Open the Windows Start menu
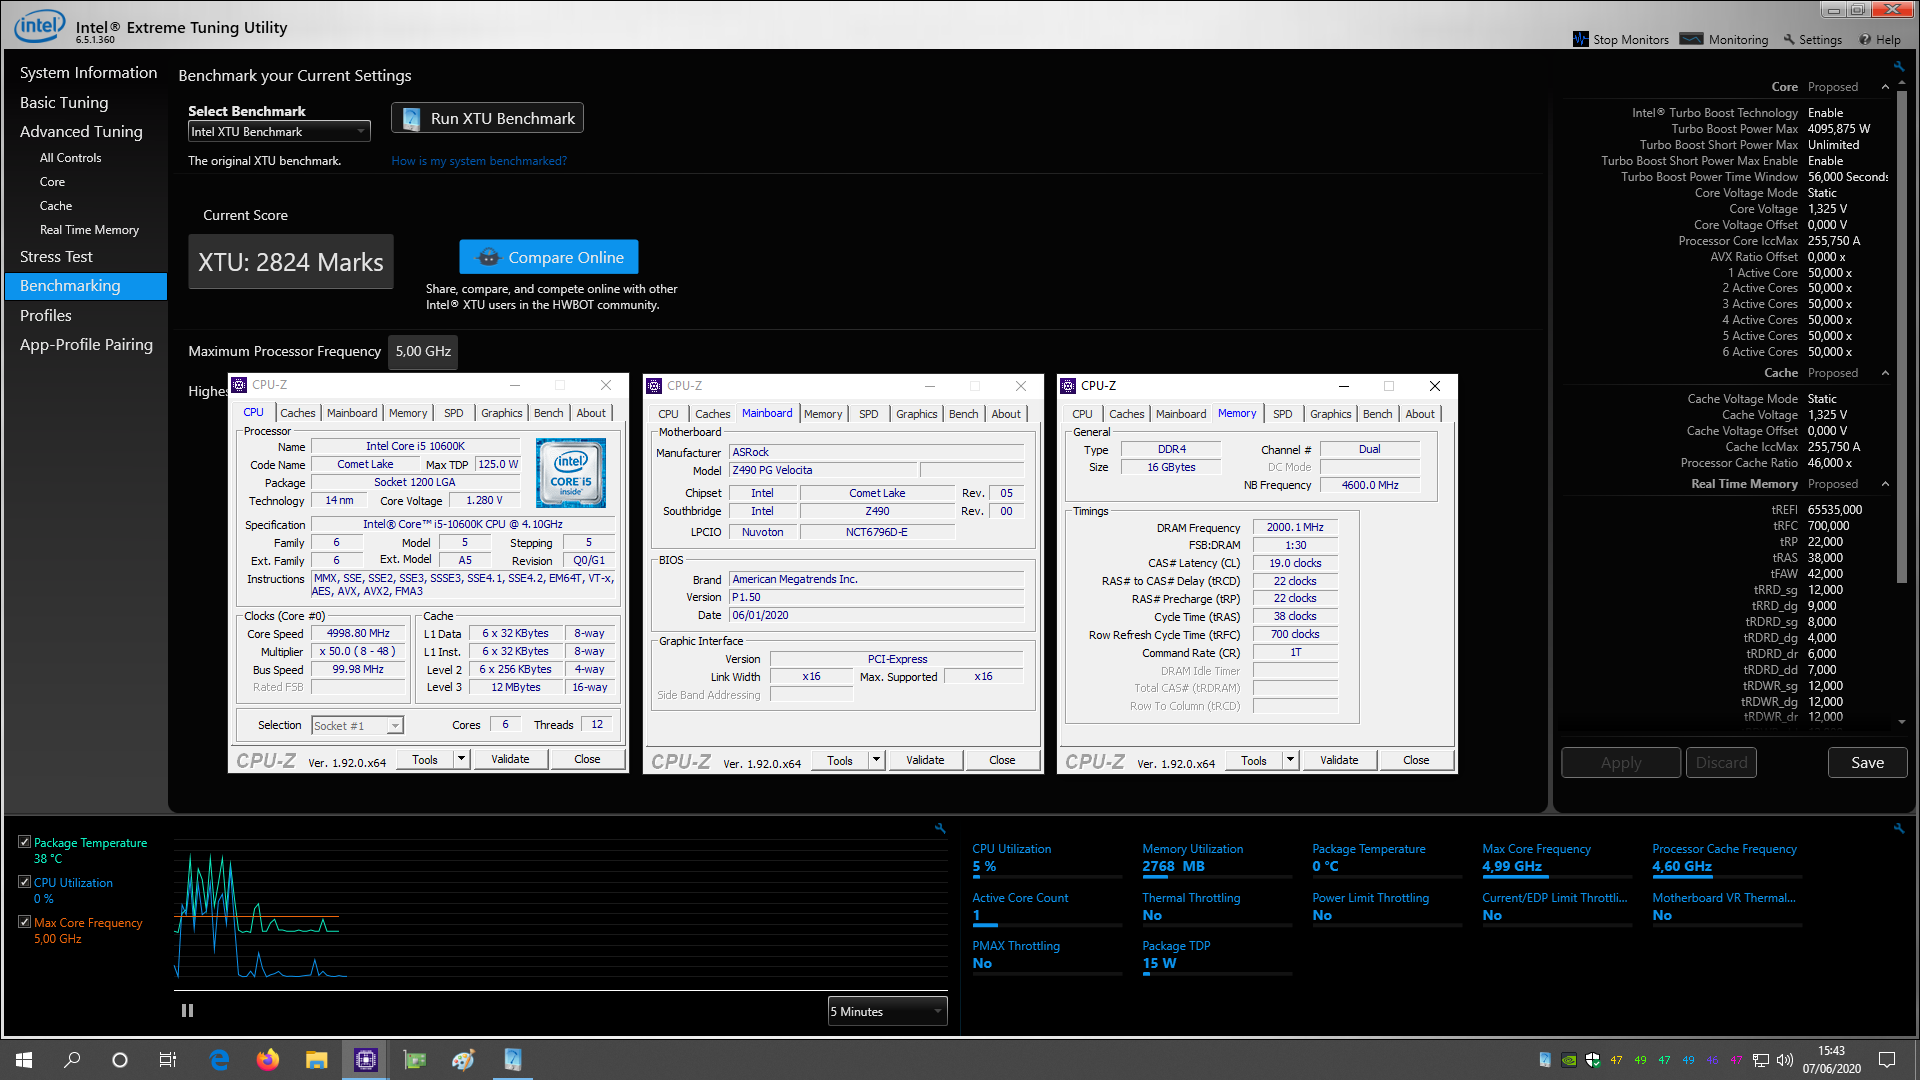This screenshot has height=1080, width=1920. [x=24, y=1060]
